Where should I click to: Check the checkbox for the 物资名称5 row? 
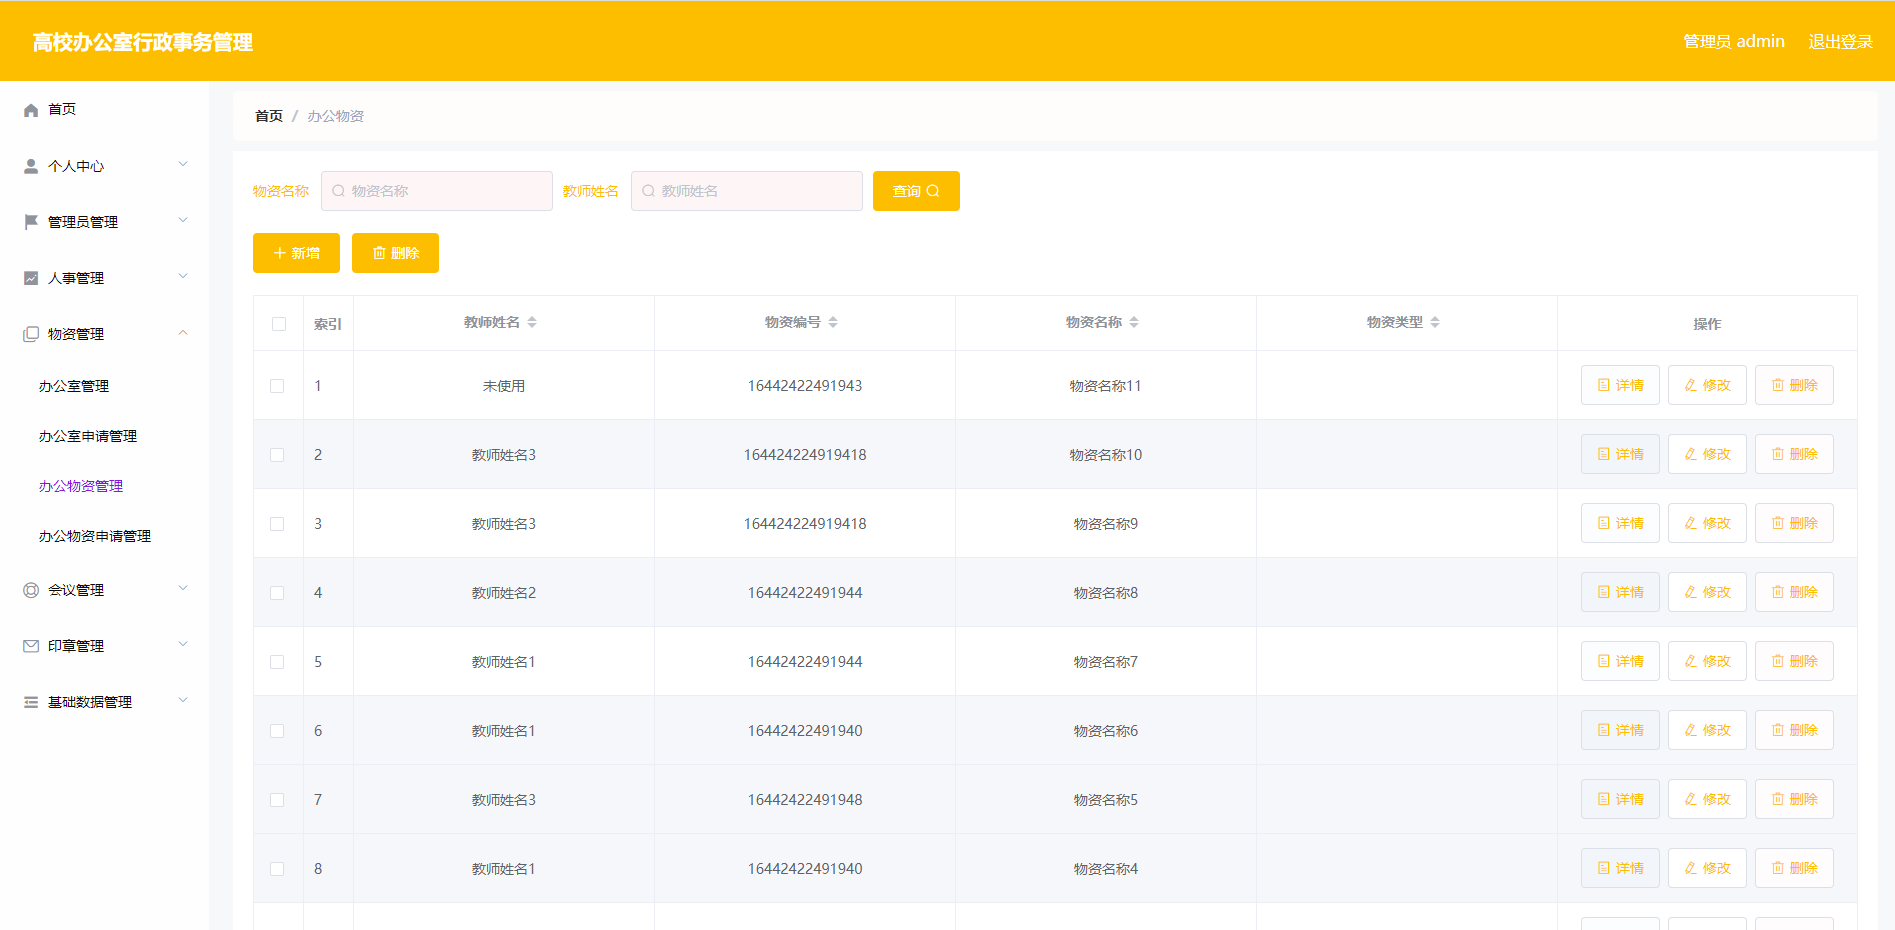tap(277, 800)
